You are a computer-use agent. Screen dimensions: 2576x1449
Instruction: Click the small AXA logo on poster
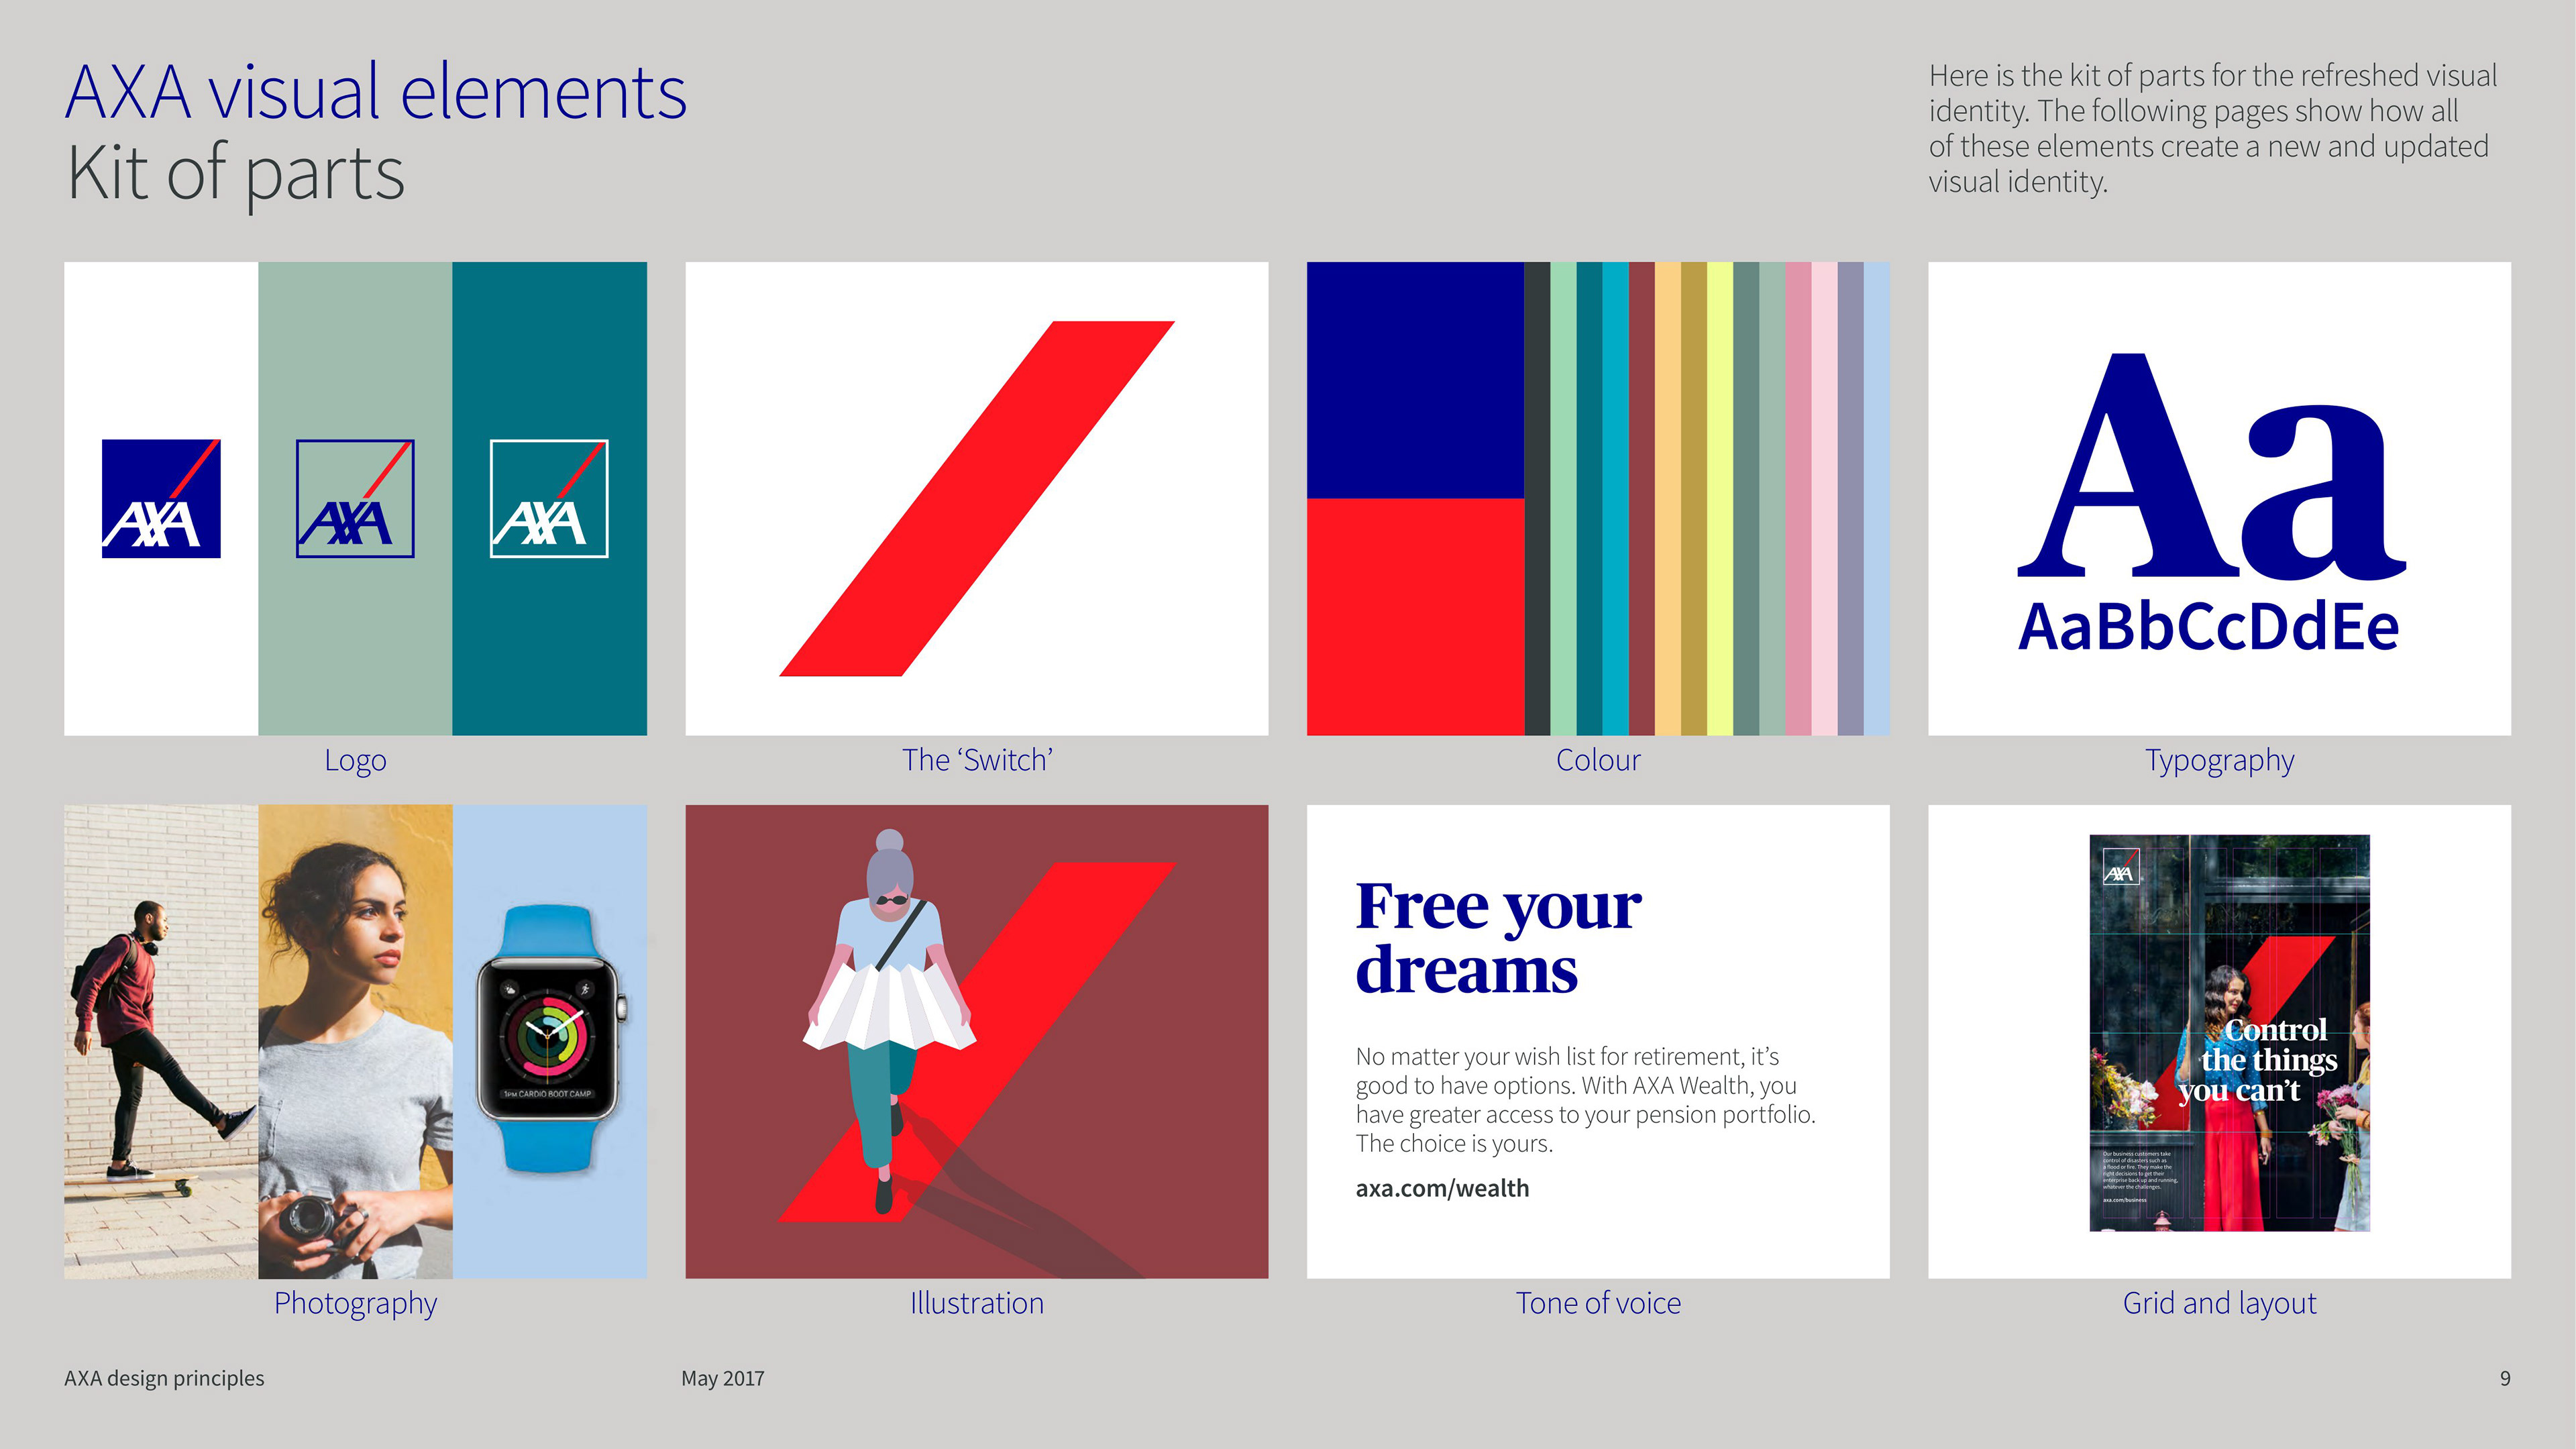pyautogui.click(x=2120, y=868)
